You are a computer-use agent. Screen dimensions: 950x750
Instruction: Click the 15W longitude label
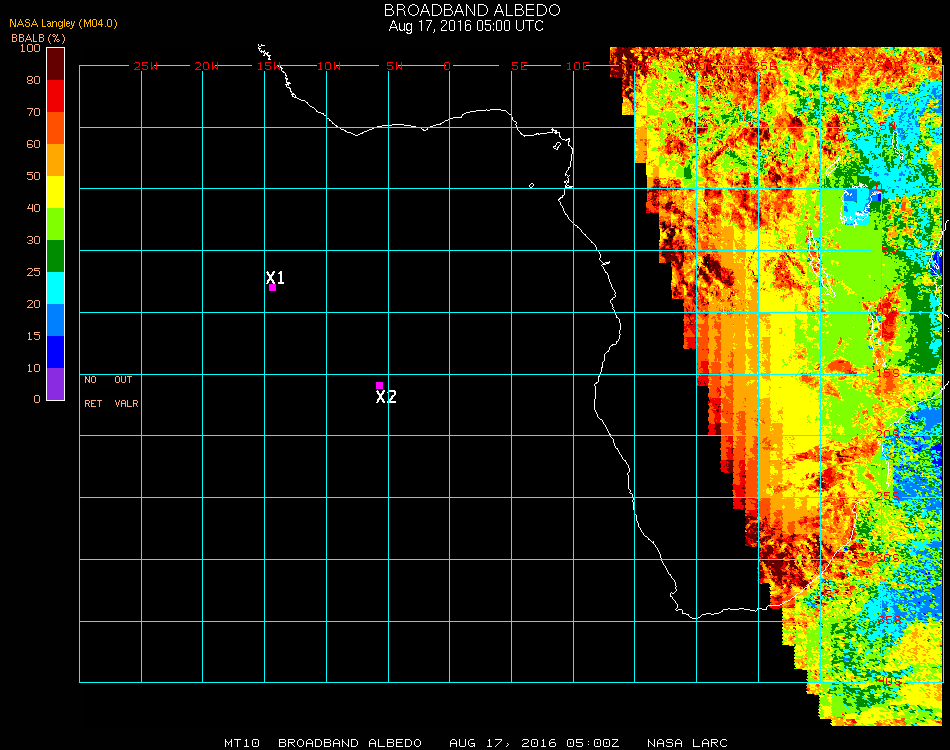pos(268,66)
